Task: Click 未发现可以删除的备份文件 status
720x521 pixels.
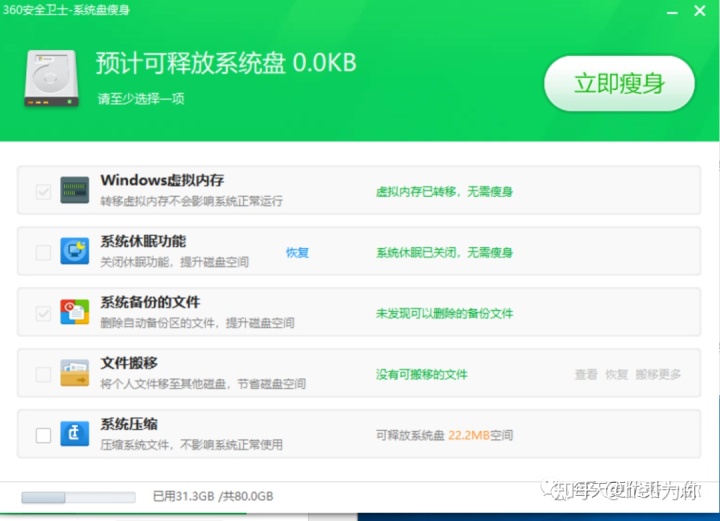Action: pos(444,314)
